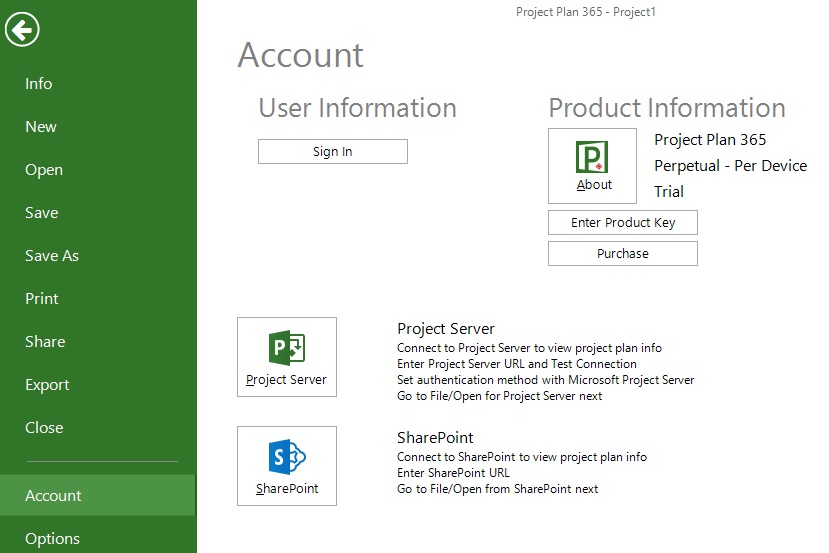Click the SharePoint icon button
Screen dimensions: 829x553
tap(287, 466)
